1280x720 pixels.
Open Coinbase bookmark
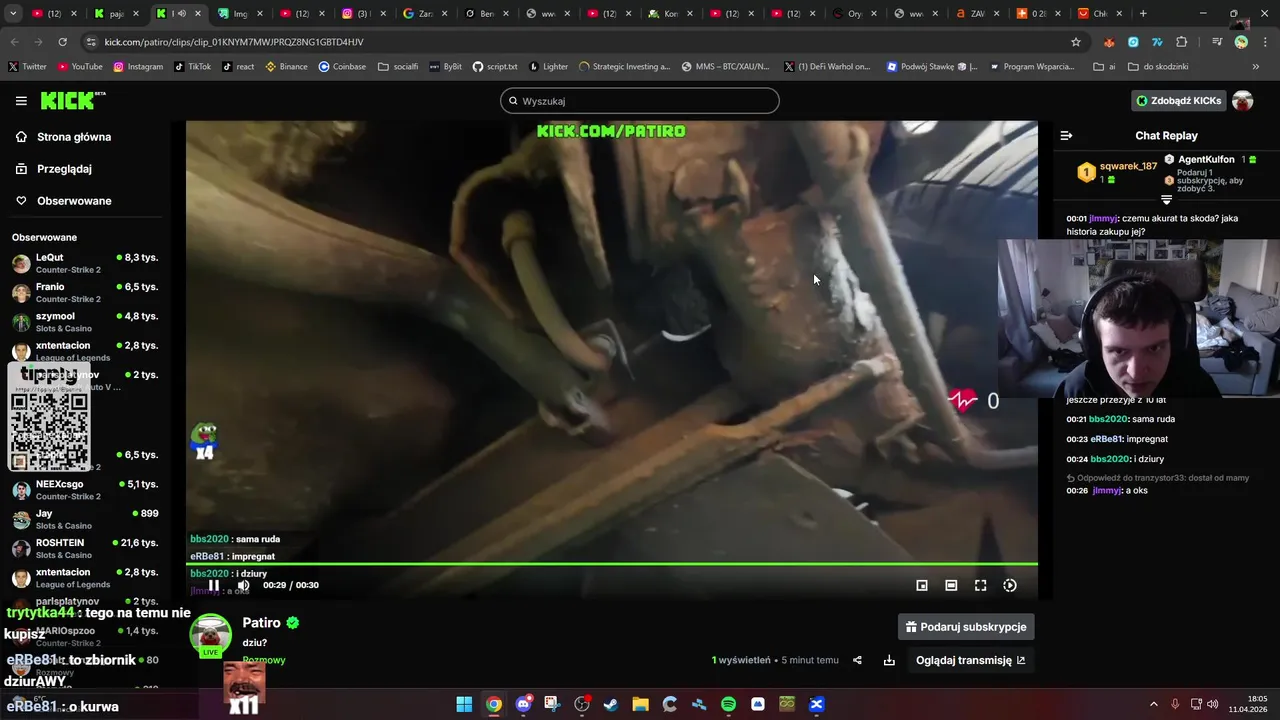[x=342, y=66]
